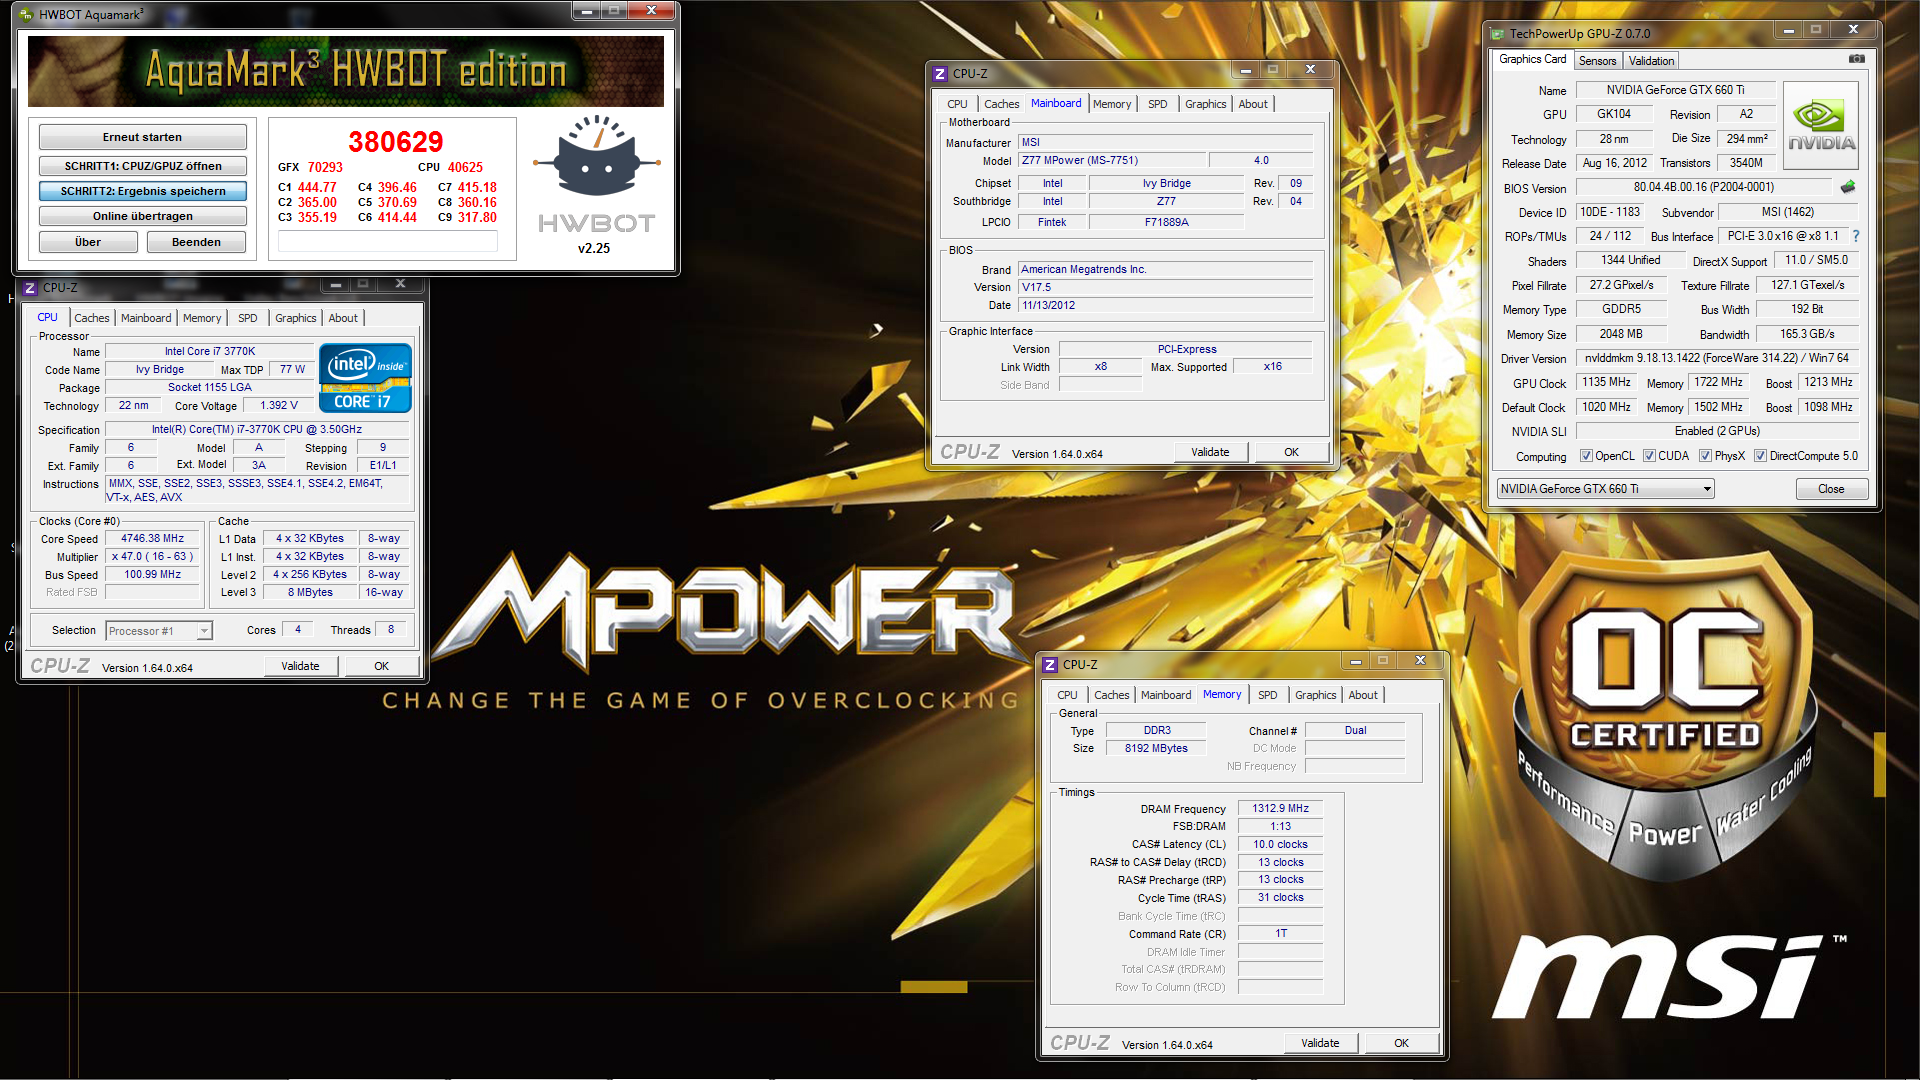Click SCHRITT2: Ergebnis speichern button
Viewport: 1920px width, 1080px height.
point(143,191)
